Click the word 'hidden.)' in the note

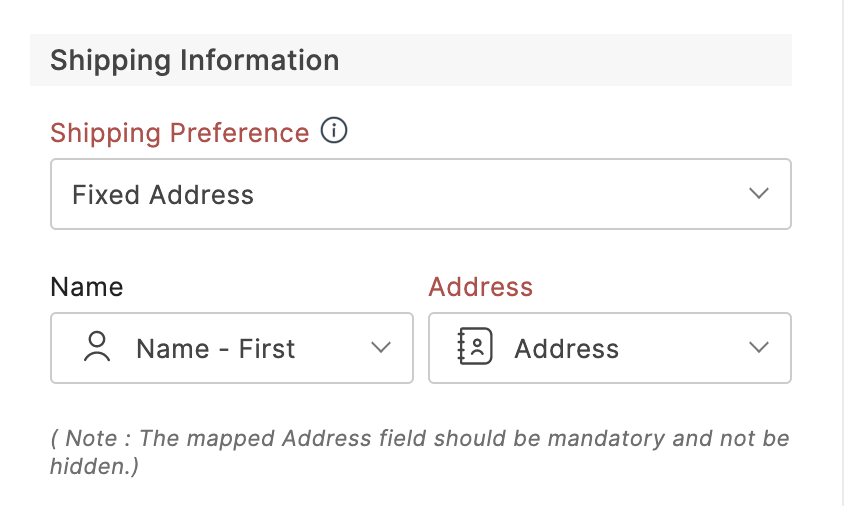click(94, 466)
